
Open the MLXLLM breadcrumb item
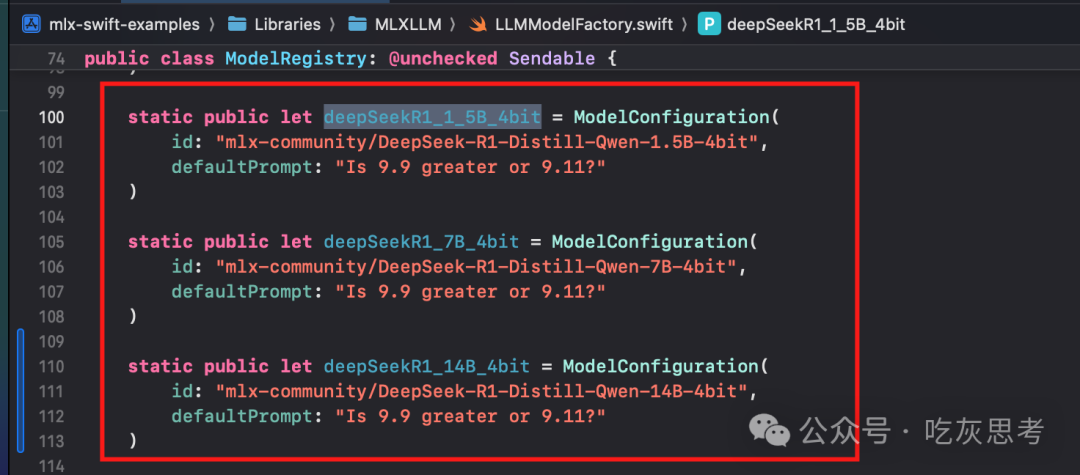408,25
